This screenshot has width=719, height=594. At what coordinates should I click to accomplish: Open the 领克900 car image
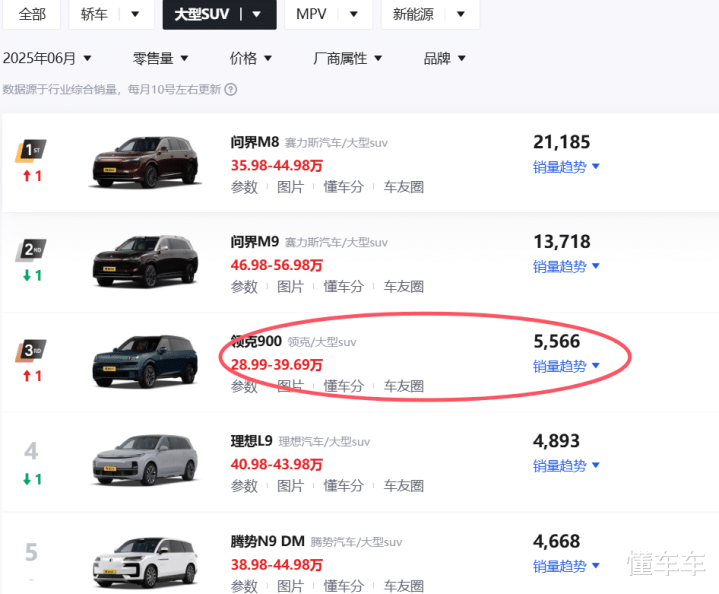(145, 361)
